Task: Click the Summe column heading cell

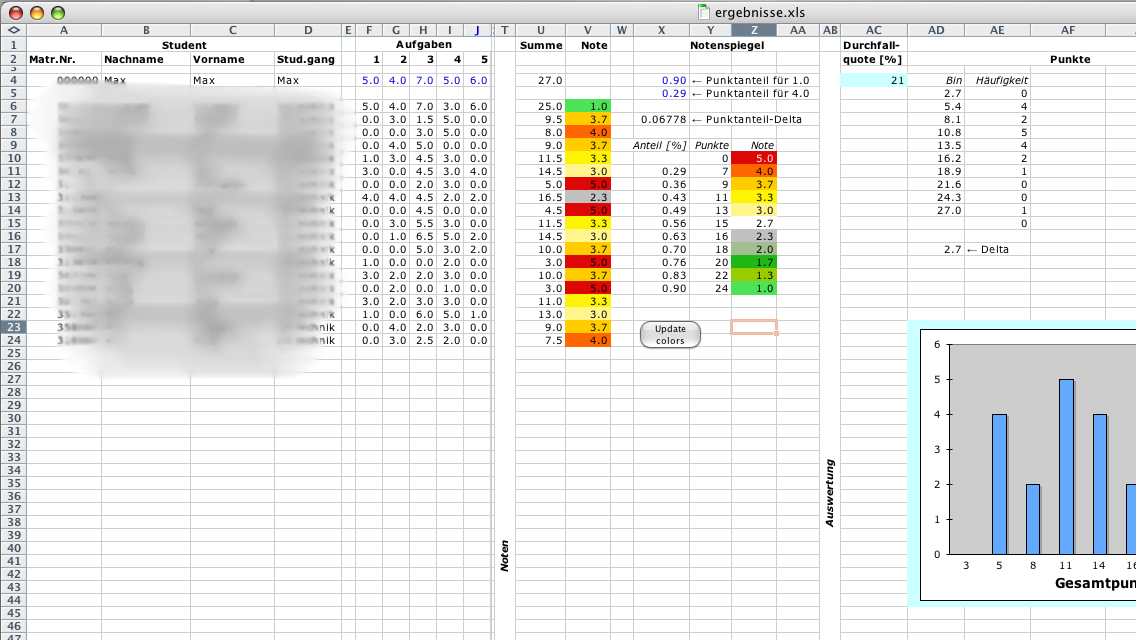Action: tap(541, 45)
